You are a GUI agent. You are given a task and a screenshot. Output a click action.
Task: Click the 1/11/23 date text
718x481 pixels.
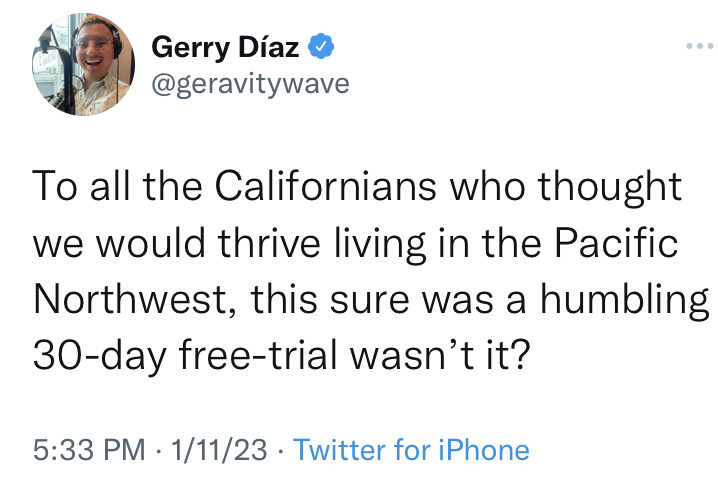point(217,450)
